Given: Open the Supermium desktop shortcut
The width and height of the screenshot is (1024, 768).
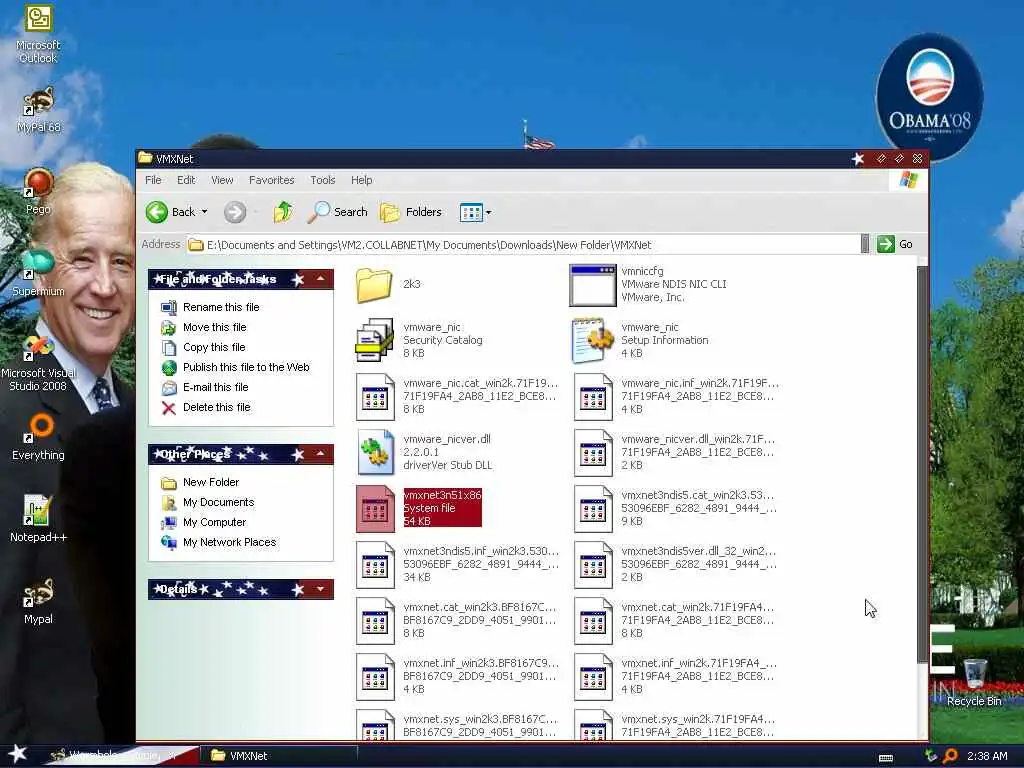Looking at the screenshot, I should tap(39, 272).
